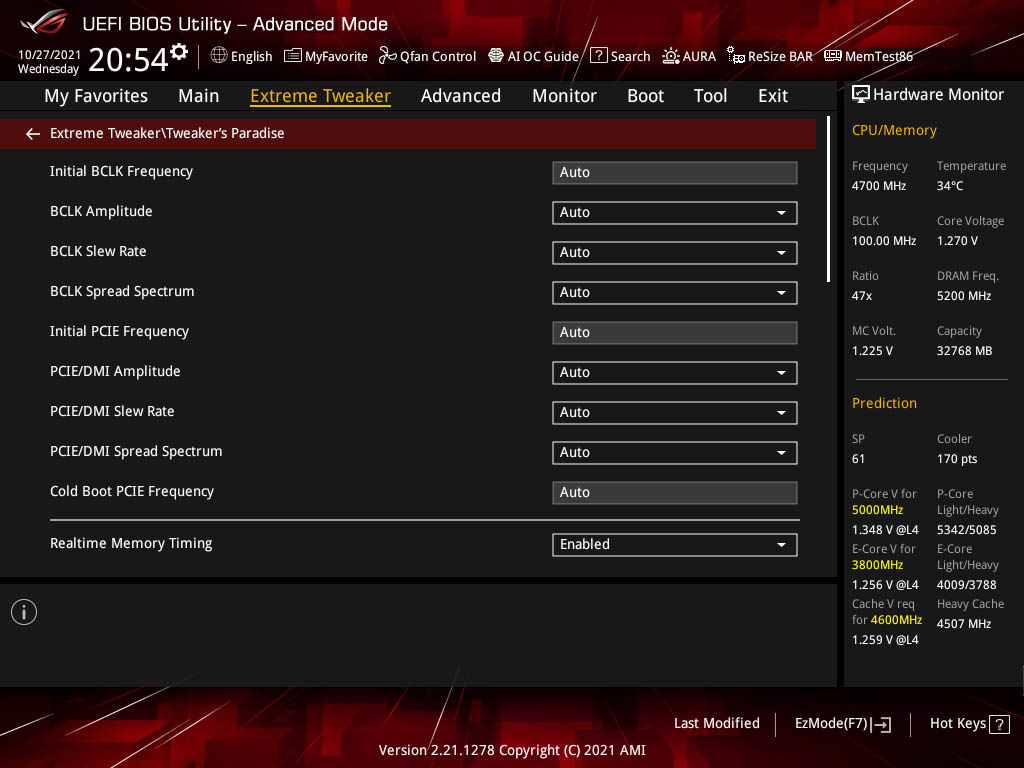Viewport: 1024px width, 768px height.
Task: Click the settings gear next to the clock
Action: pyautogui.click(x=179, y=52)
